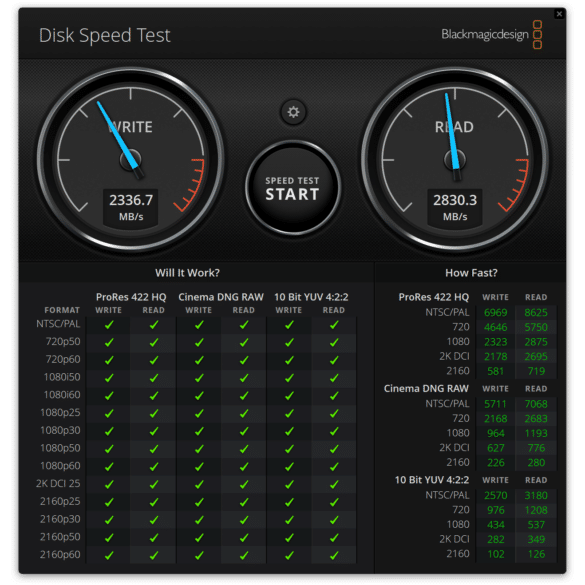The height and width of the screenshot is (585, 585).
Task: Click 2160p25 10 Bit YUV read checkmark
Action: point(334,502)
